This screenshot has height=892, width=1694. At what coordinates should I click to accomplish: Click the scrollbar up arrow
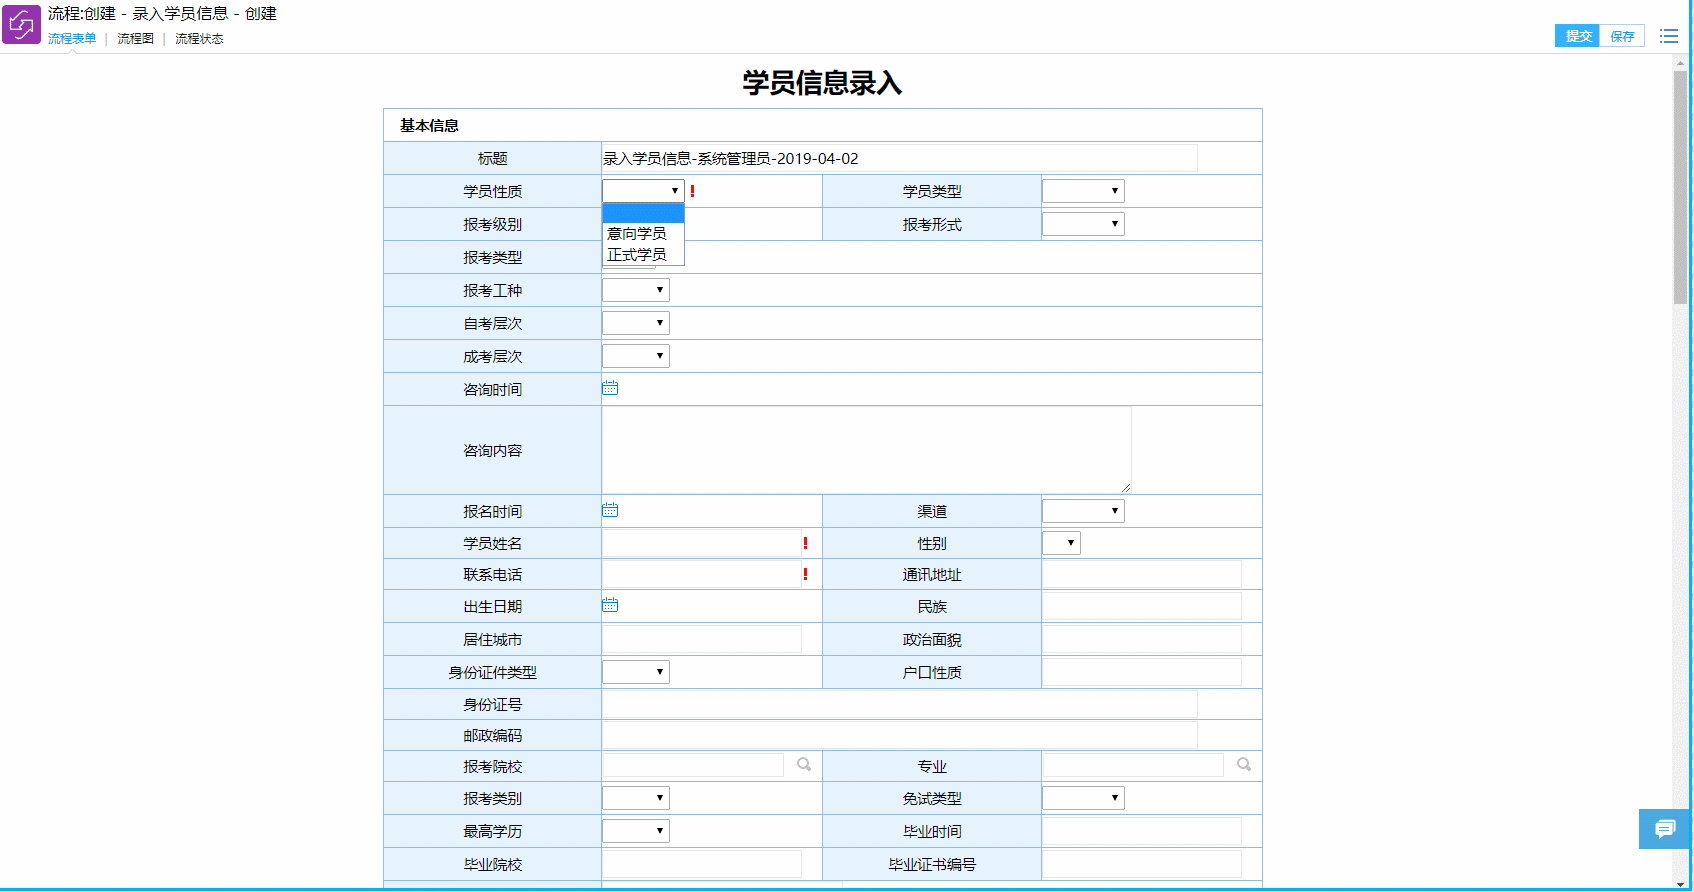point(1680,62)
